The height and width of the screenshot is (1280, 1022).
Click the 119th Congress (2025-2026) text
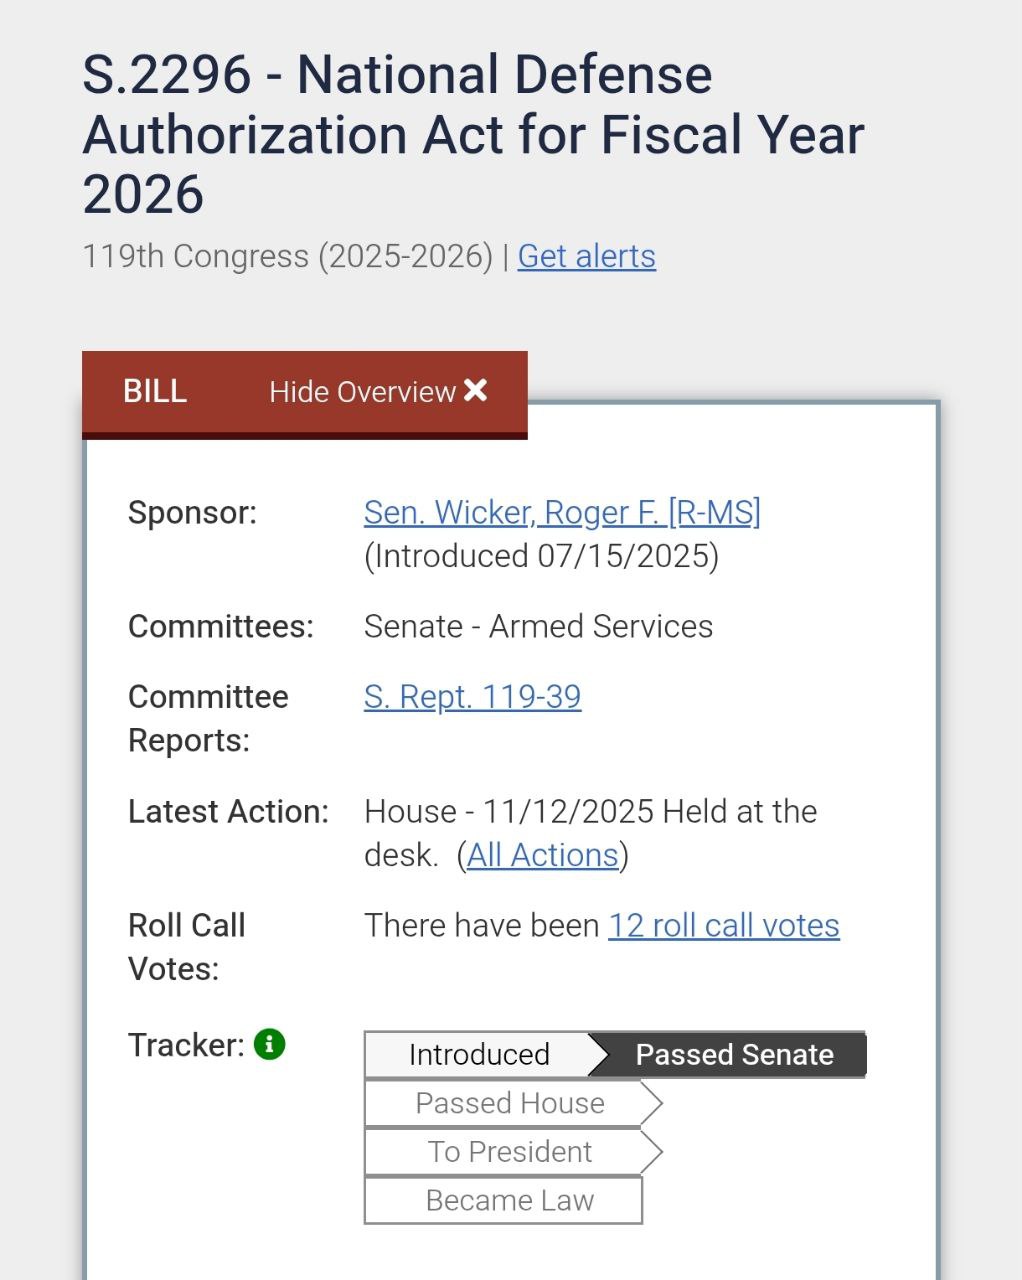pos(288,257)
